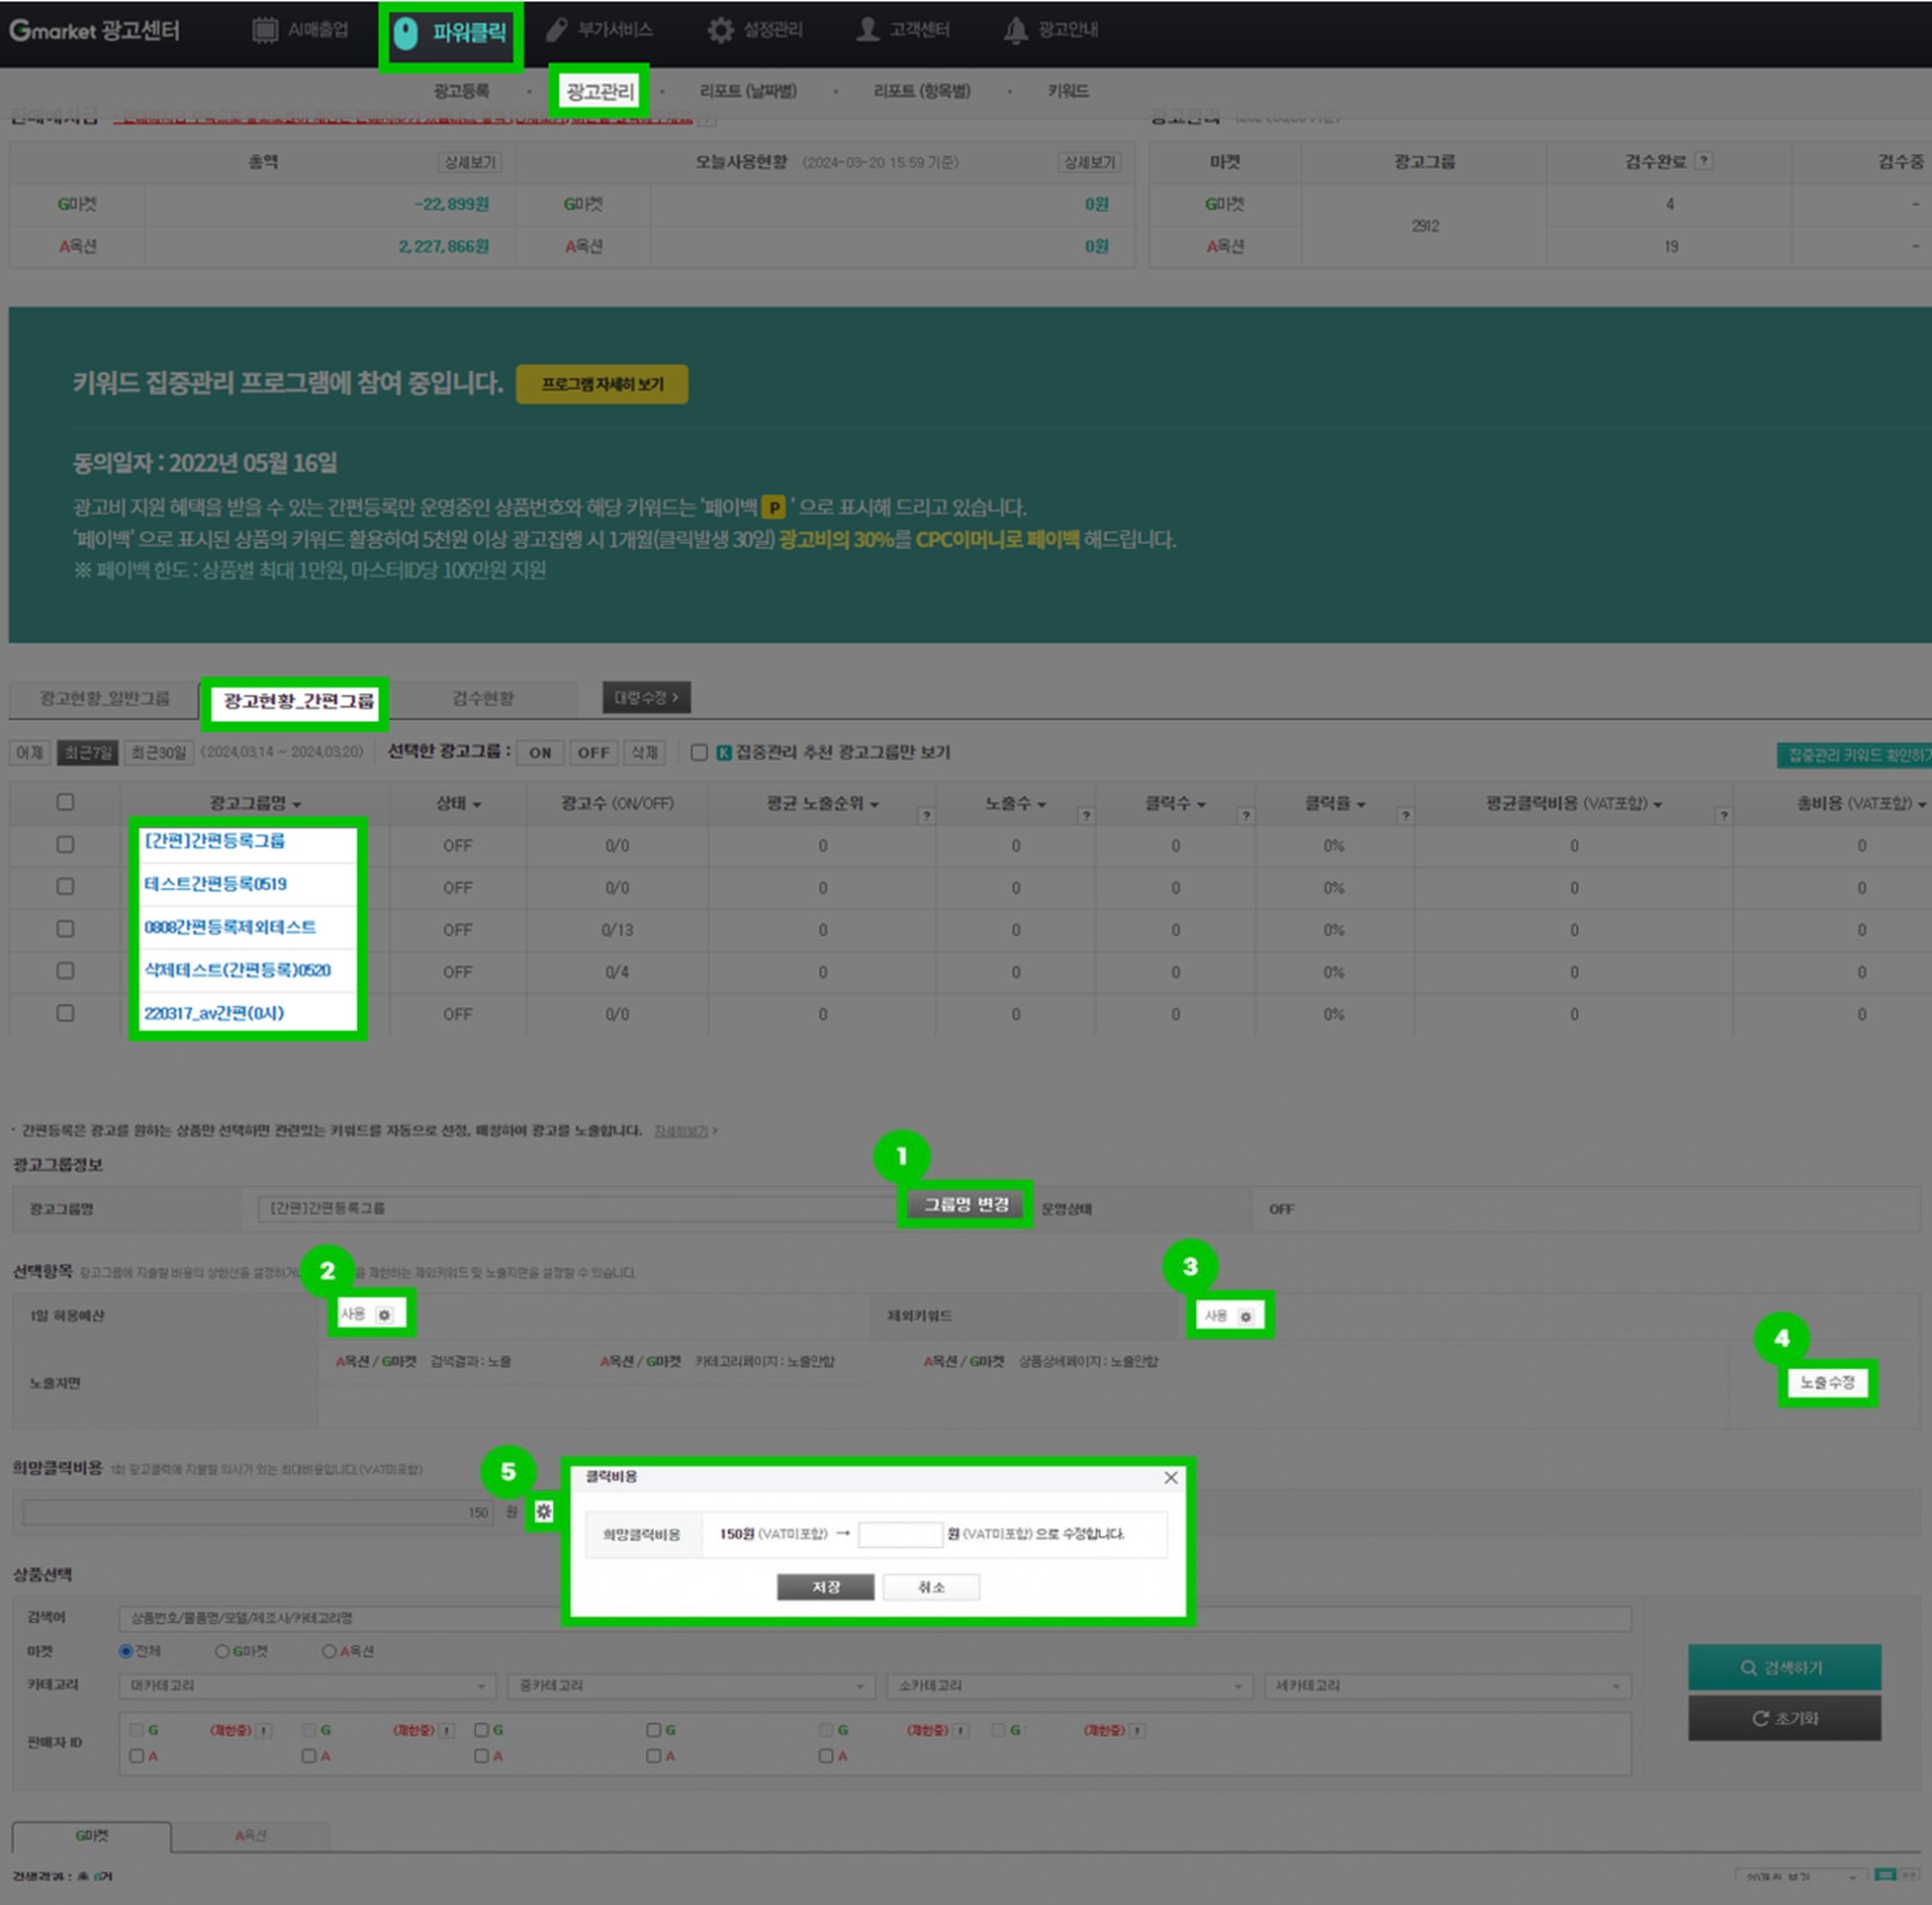Open the 파워클릭 menu
Viewport: 1932px width, 1905px height.
(x=450, y=33)
